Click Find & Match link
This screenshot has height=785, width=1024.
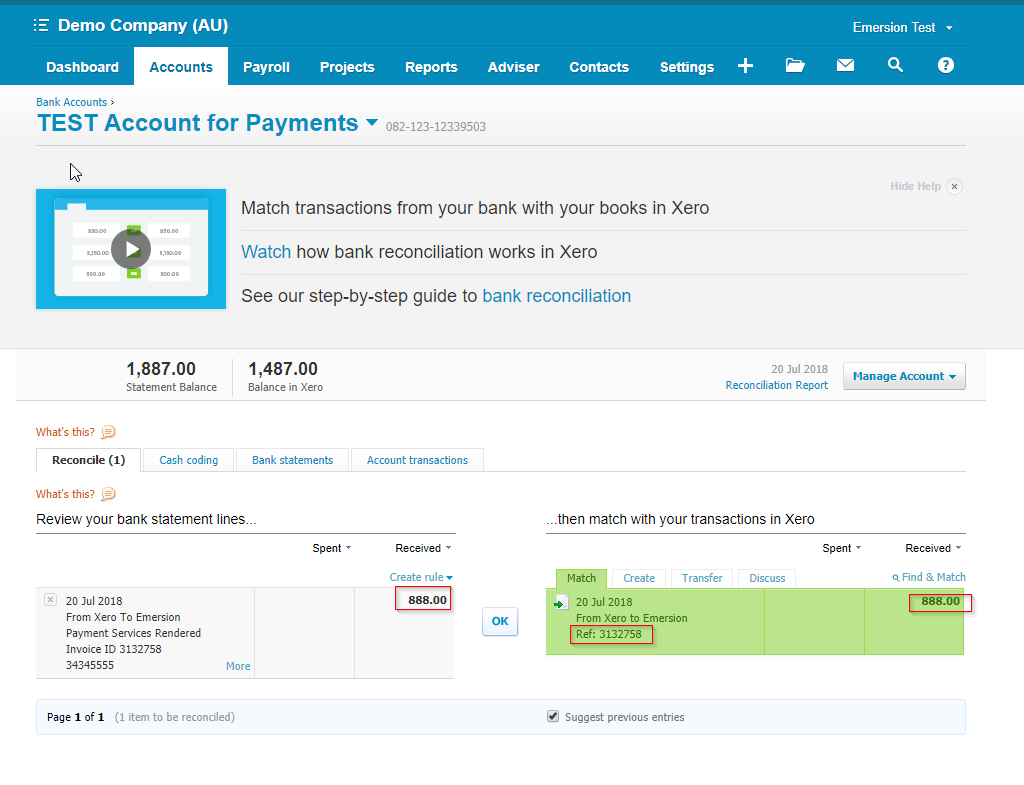click(x=929, y=577)
